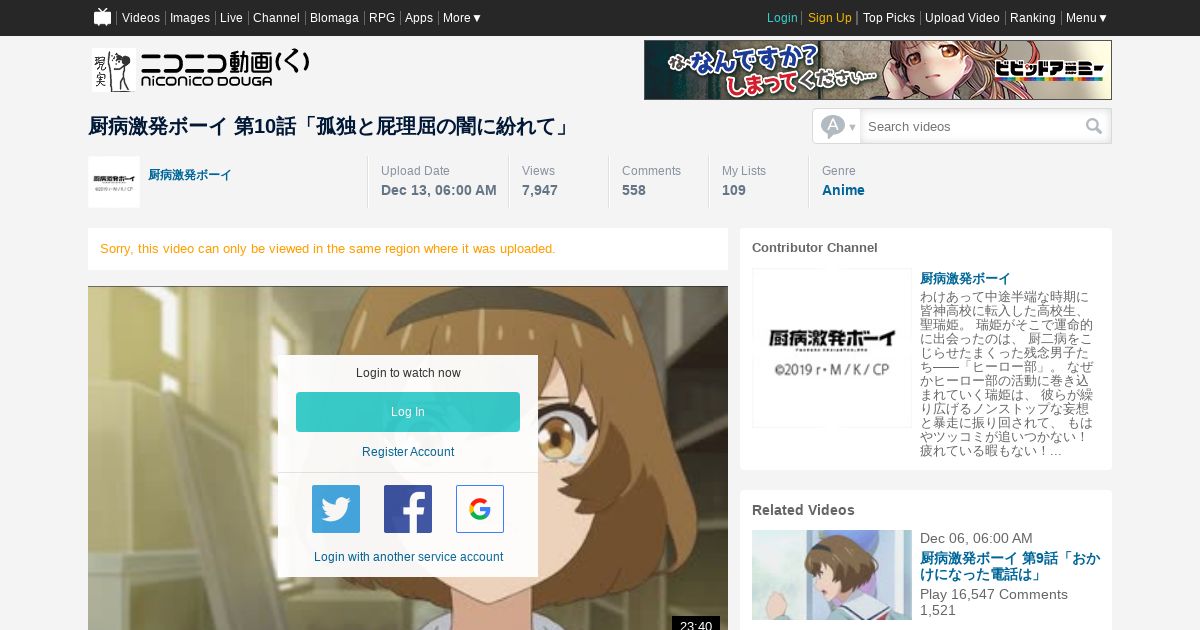Click the Comments count 558
The height and width of the screenshot is (630, 1200).
[x=634, y=190]
